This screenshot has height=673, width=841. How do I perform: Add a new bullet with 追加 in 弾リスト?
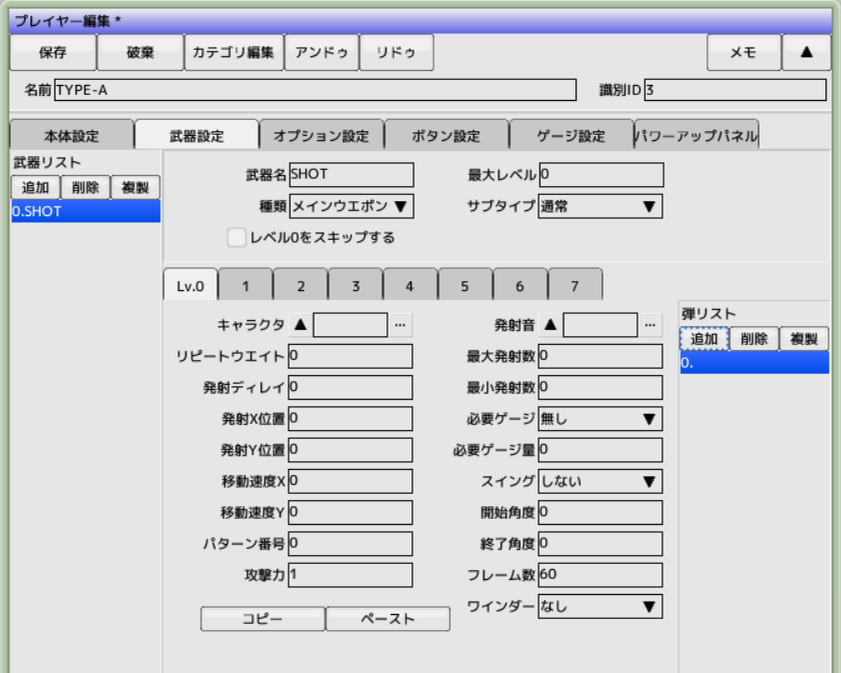click(x=704, y=339)
